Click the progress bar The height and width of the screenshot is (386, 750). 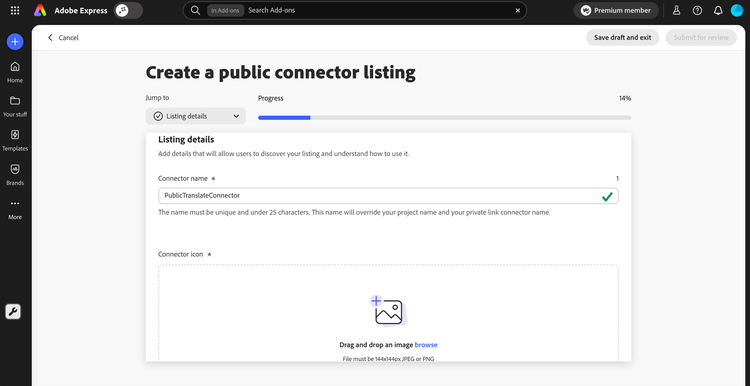coord(444,118)
